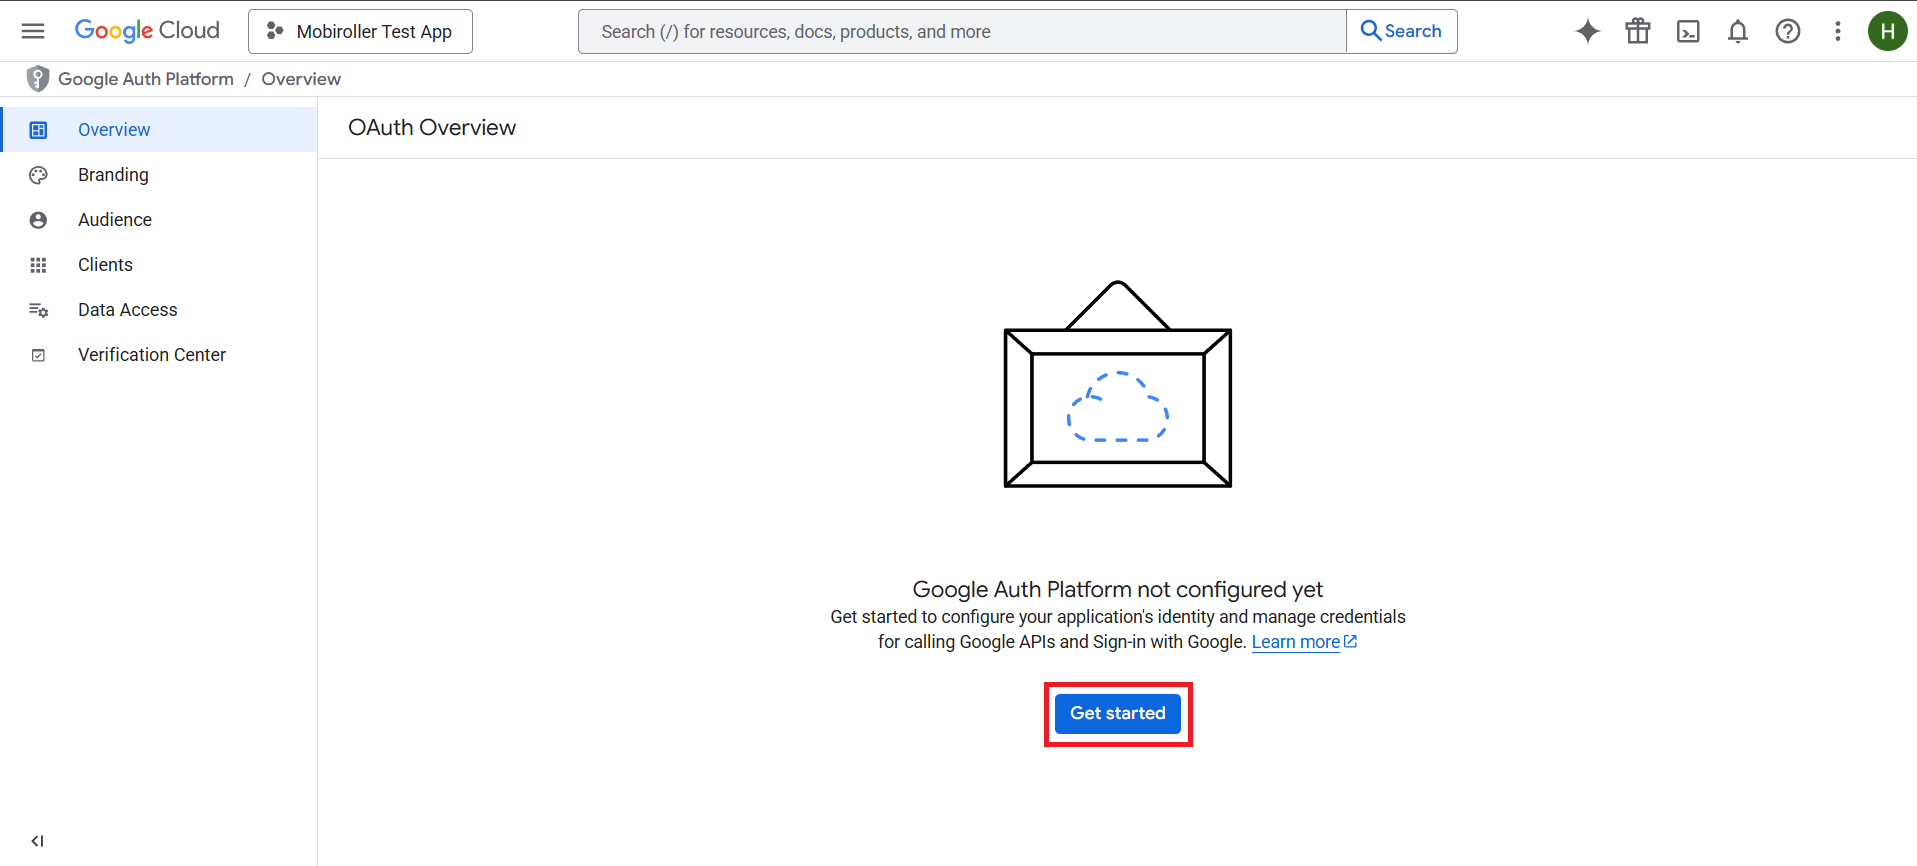
Task: Open the three-dot settings and utilities menu
Action: (1838, 31)
